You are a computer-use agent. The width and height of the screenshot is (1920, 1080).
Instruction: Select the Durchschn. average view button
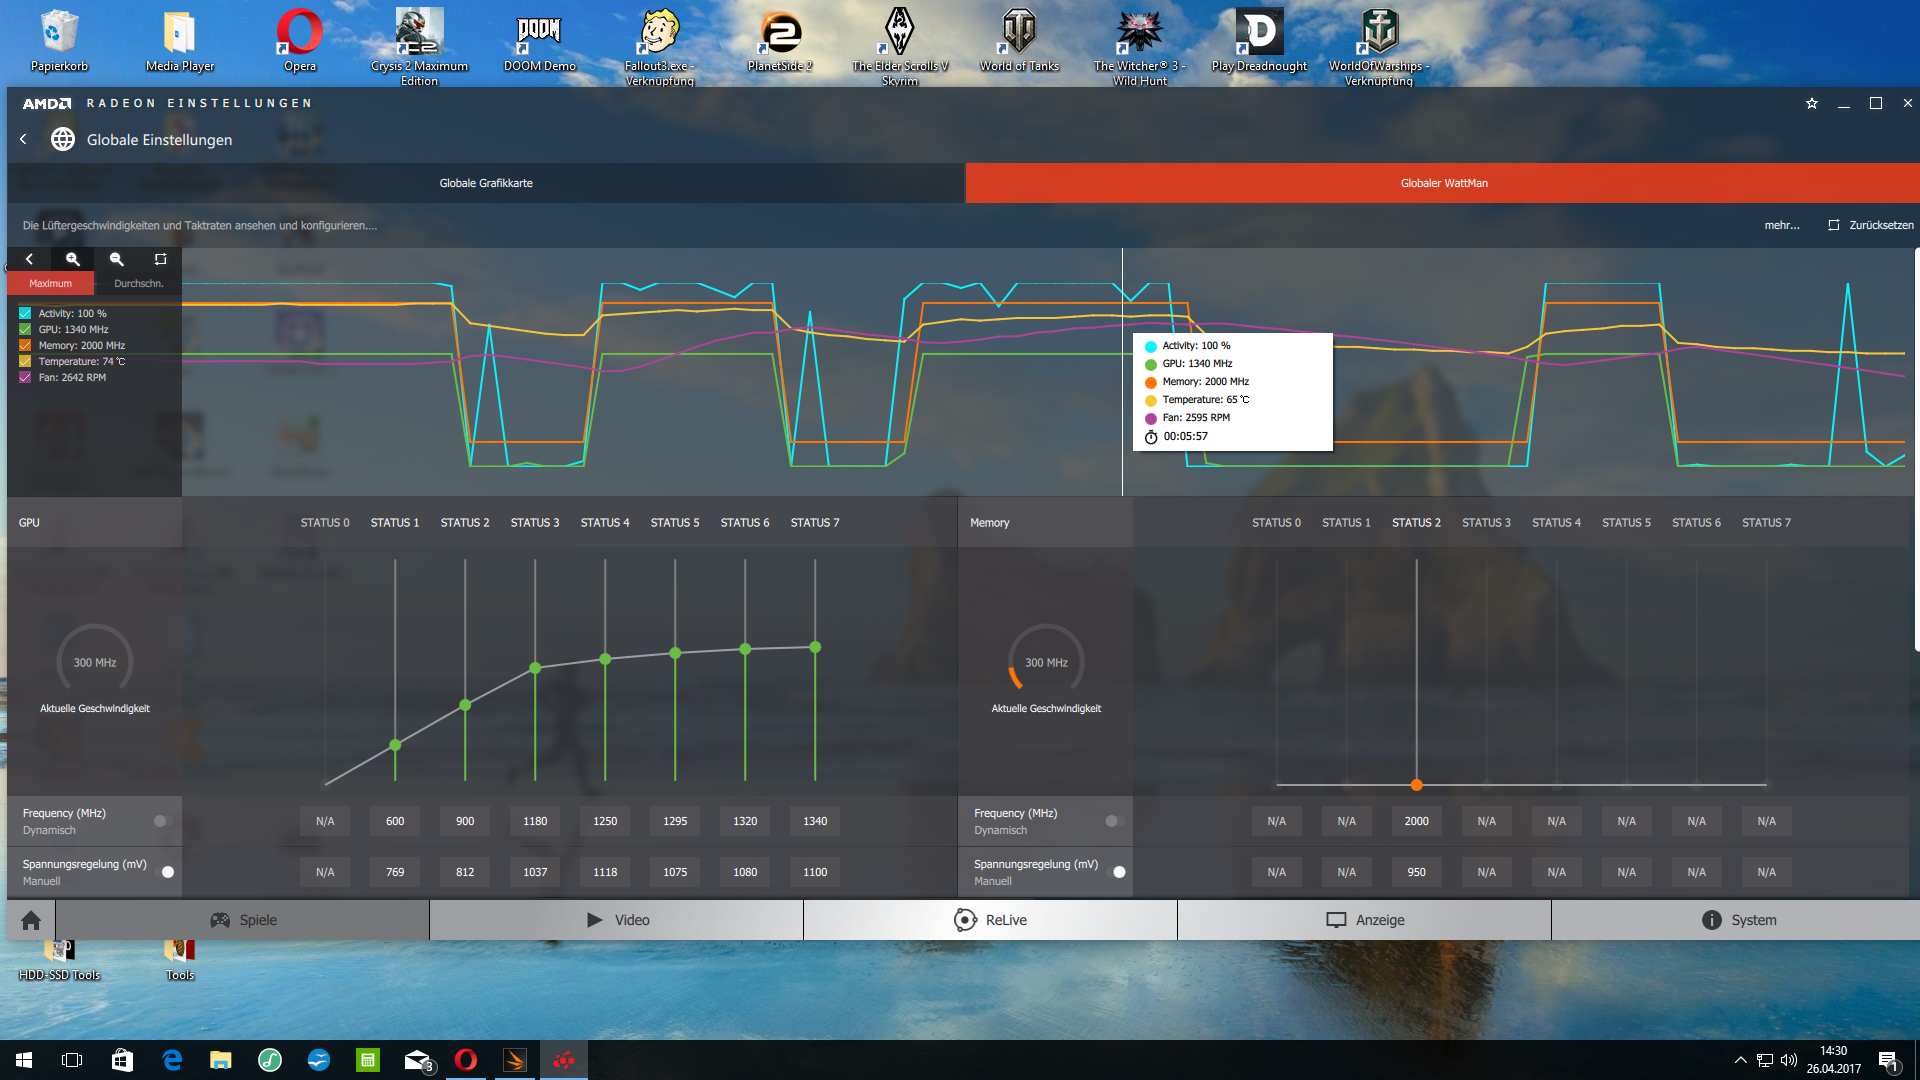tap(138, 284)
